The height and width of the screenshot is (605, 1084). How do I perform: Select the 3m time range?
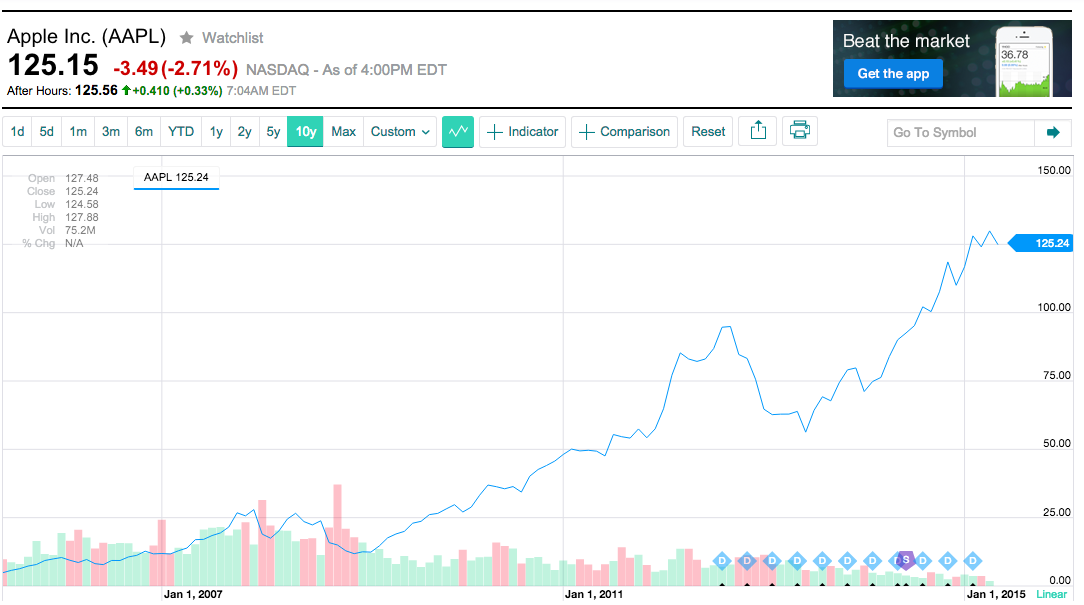tap(111, 131)
